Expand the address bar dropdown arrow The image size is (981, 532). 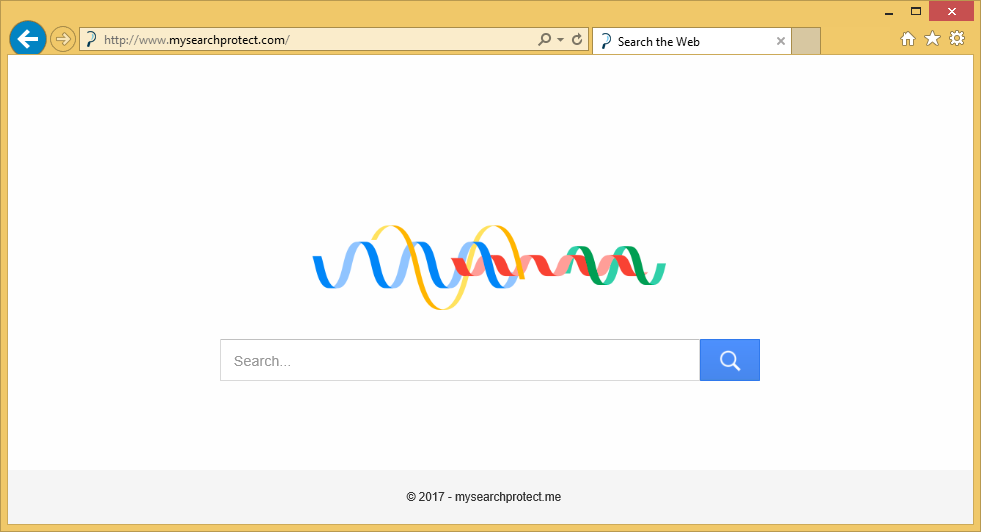561,40
